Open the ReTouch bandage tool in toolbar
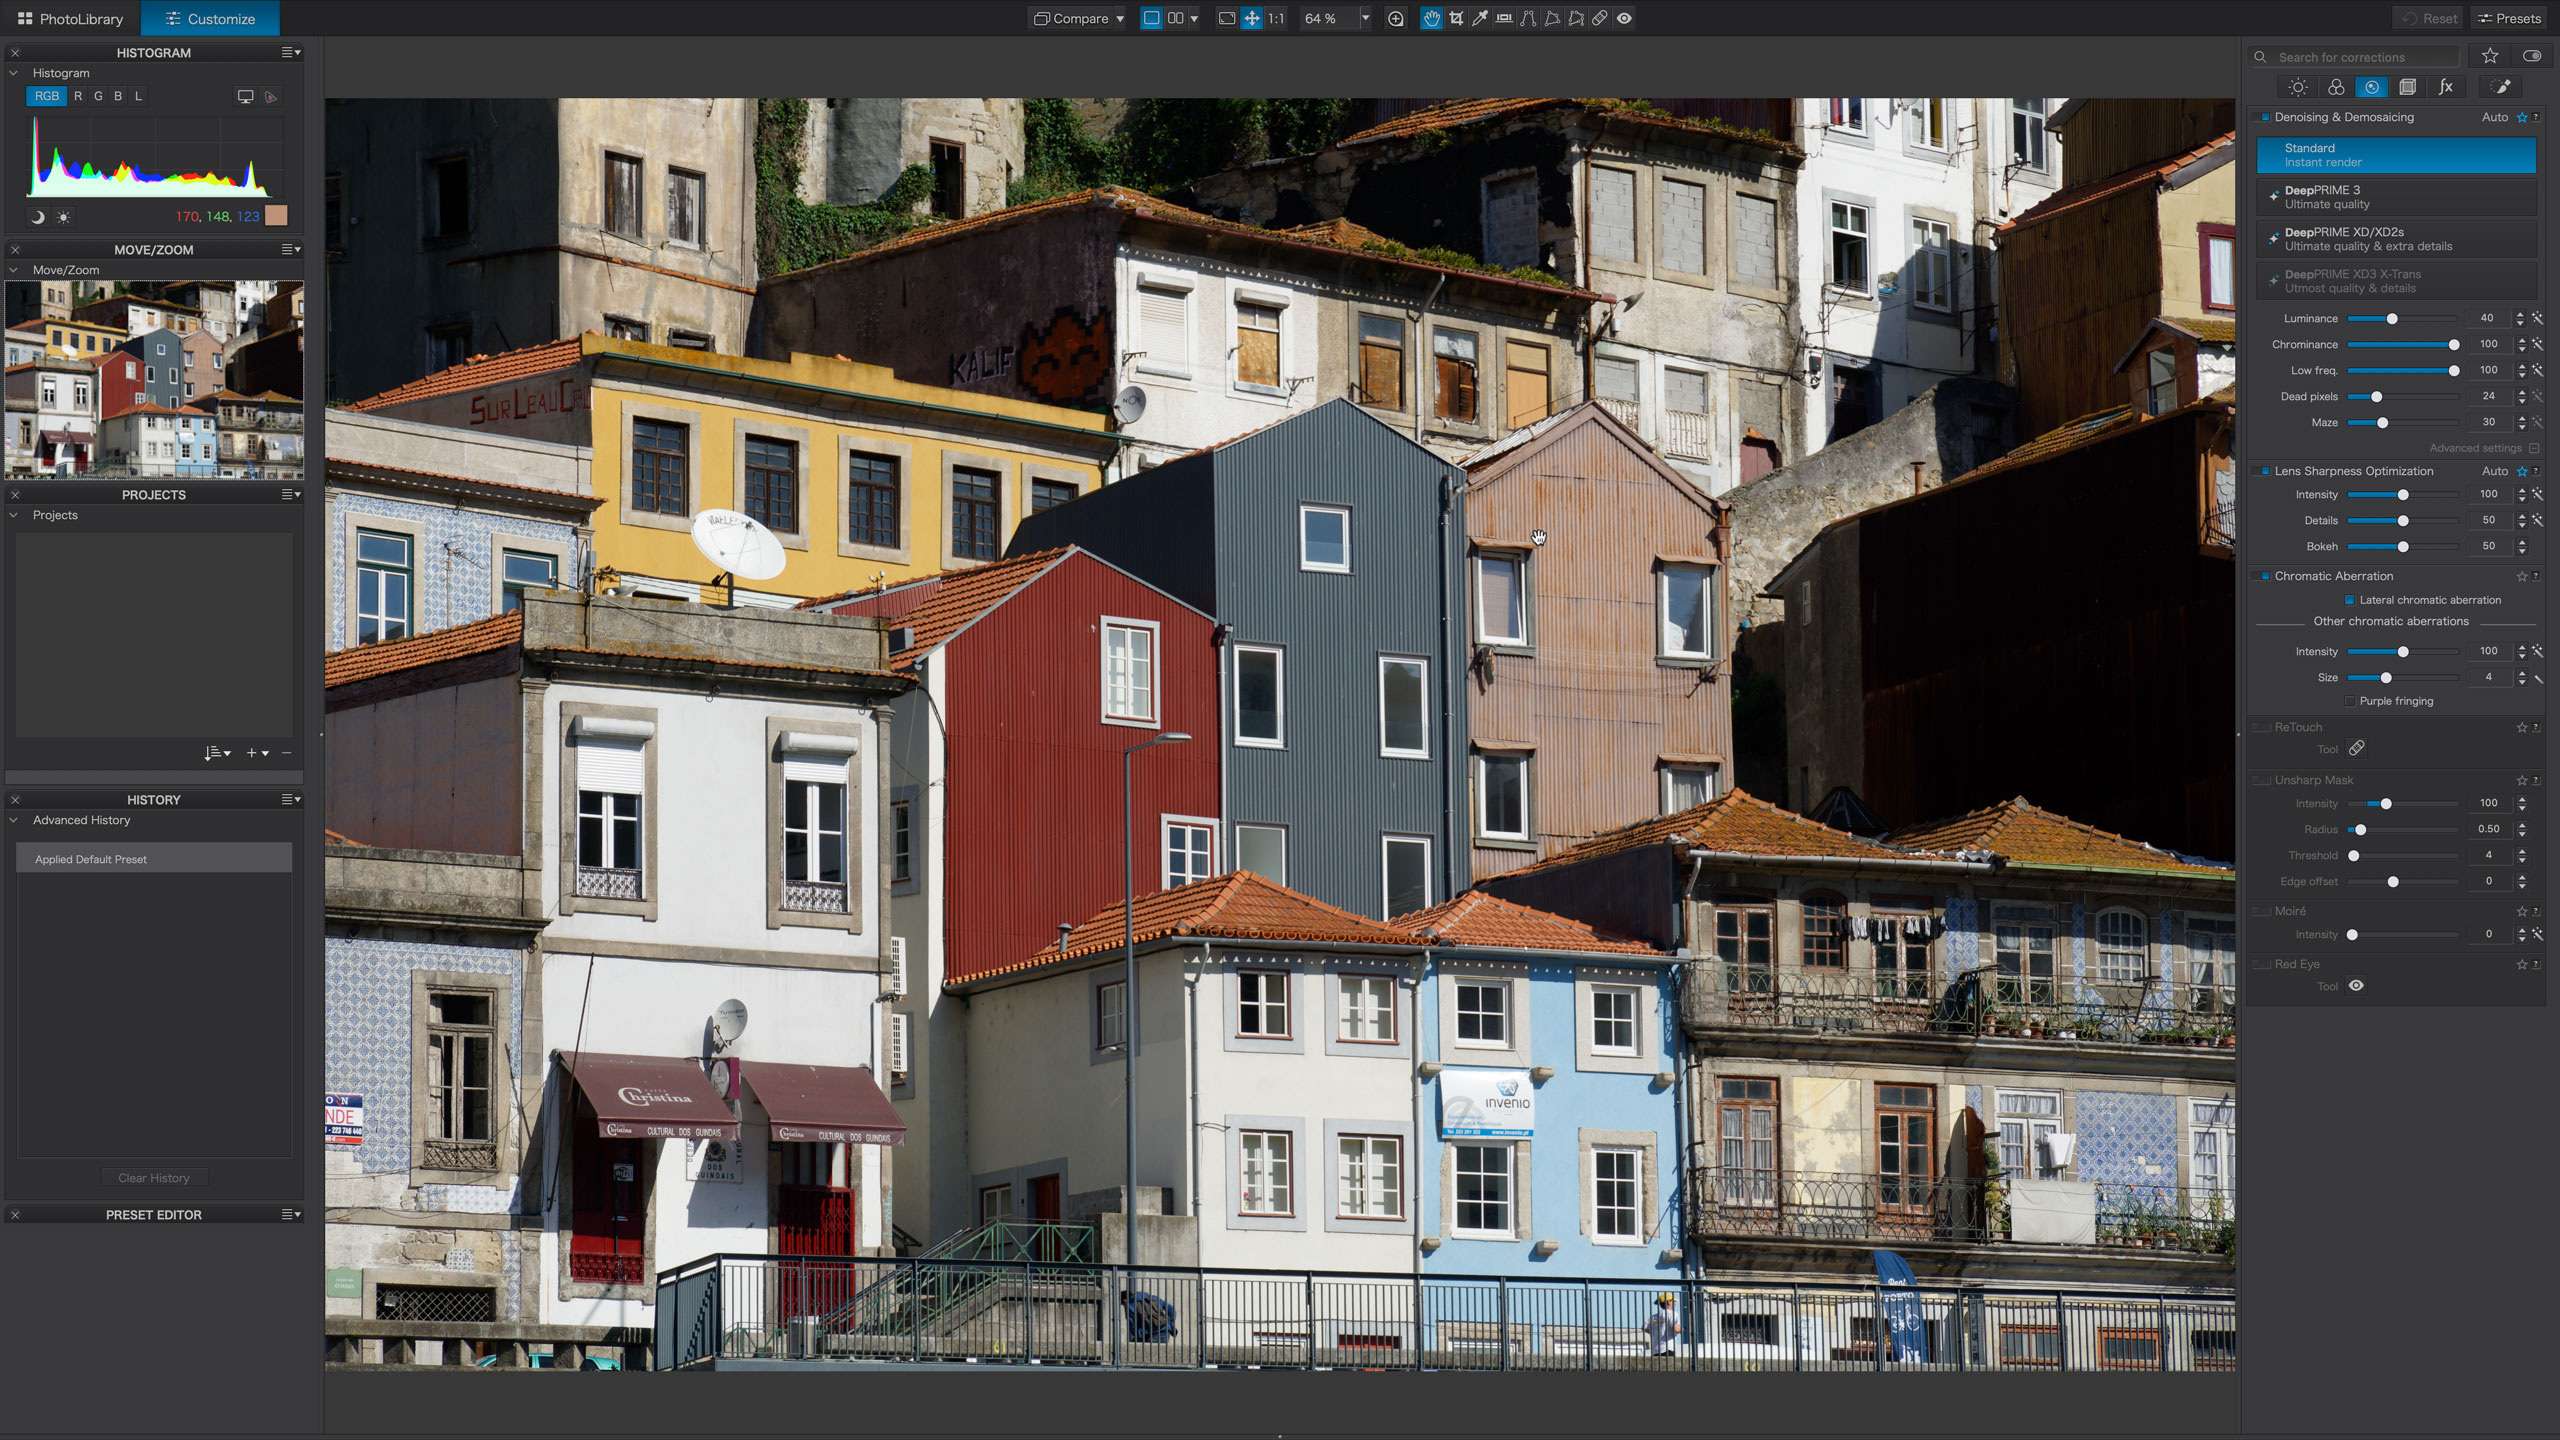Viewport: 2560px width, 1440px height. tap(1600, 18)
